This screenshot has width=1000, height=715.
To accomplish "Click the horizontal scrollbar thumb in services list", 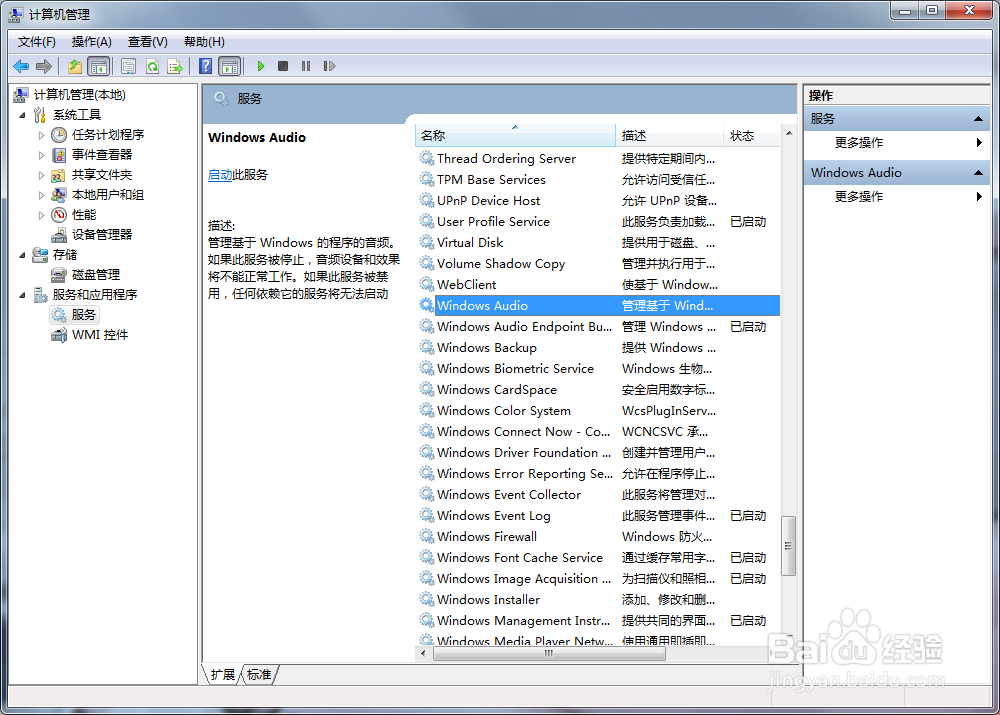I will (x=549, y=654).
